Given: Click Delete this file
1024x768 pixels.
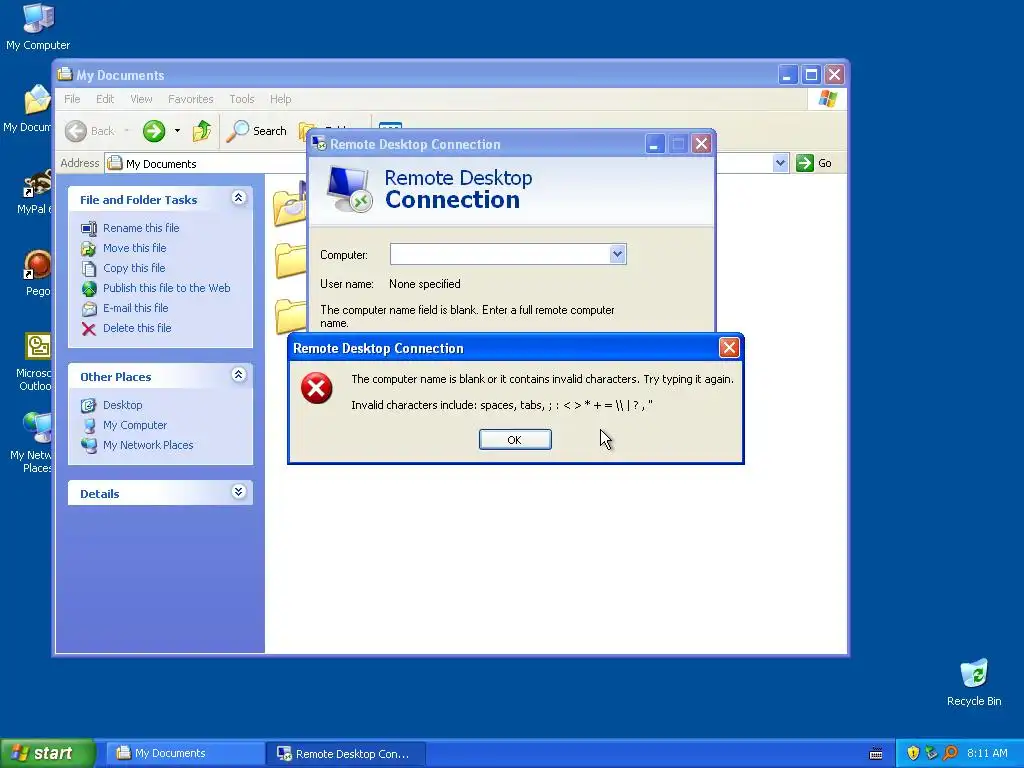Looking at the screenshot, I should point(137,328).
